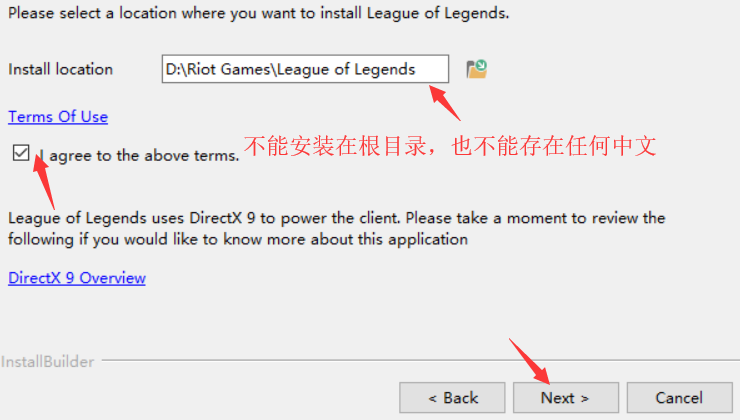Open the browse folder icon beside install path

(477, 69)
